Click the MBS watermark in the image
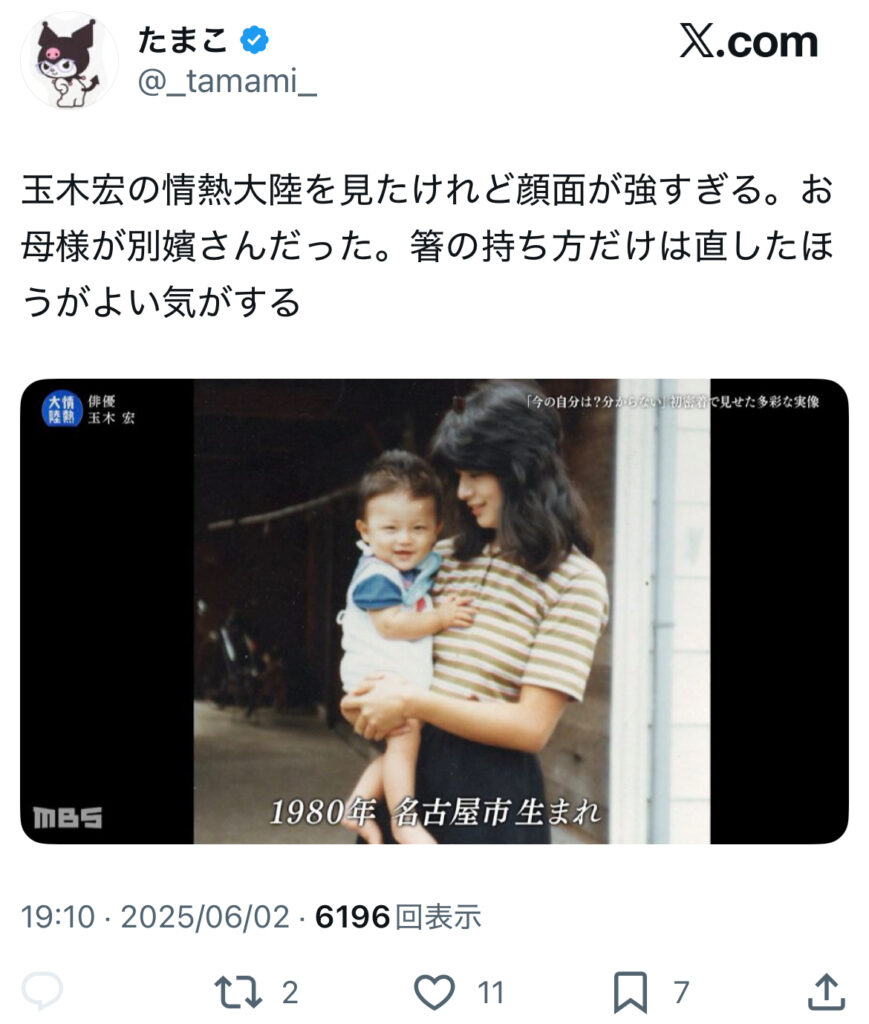Image resolution: width=869 pixels, height=1024 pixels. point(68,817)
